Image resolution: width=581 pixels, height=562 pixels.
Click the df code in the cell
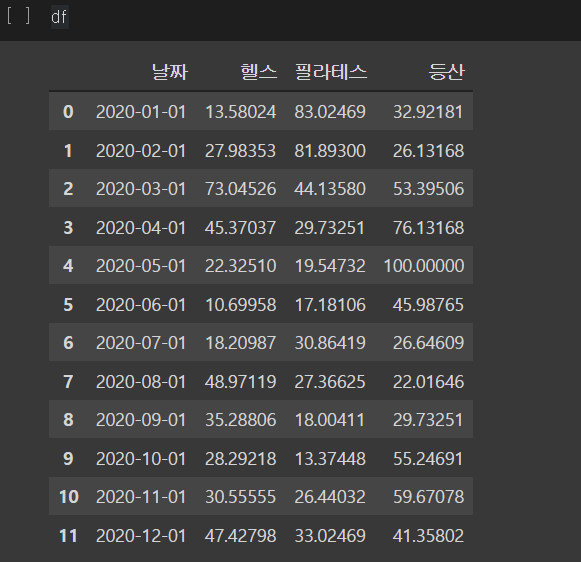59,17
